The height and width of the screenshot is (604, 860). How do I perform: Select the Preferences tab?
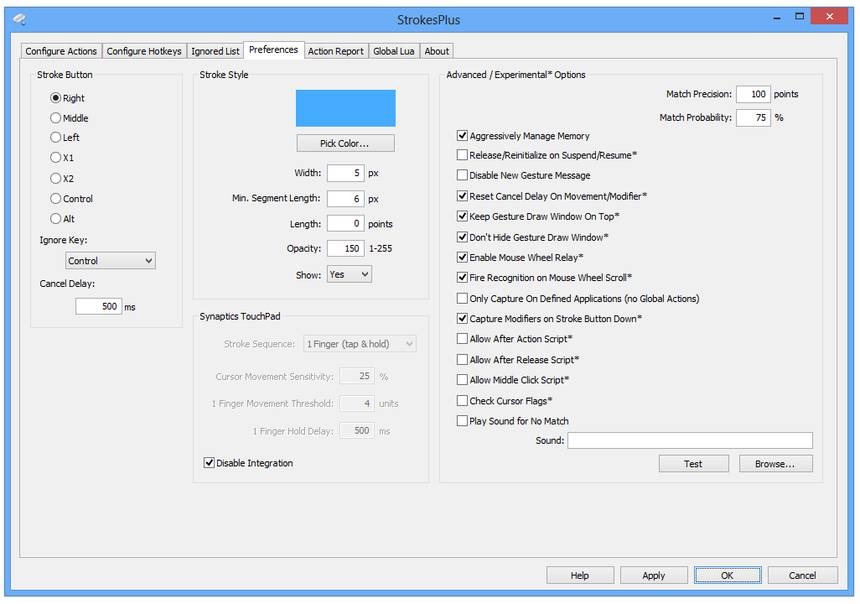[273, 49]
